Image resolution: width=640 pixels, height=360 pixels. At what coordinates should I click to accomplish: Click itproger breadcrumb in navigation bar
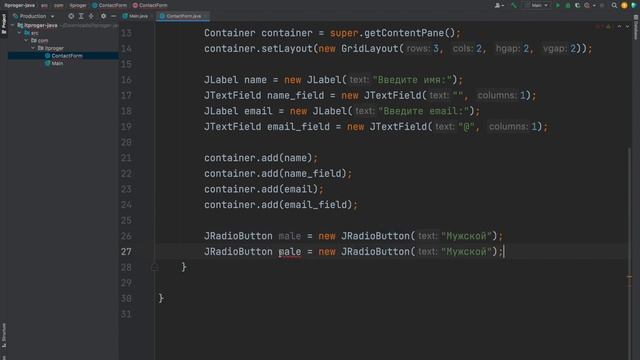point(78,5)
